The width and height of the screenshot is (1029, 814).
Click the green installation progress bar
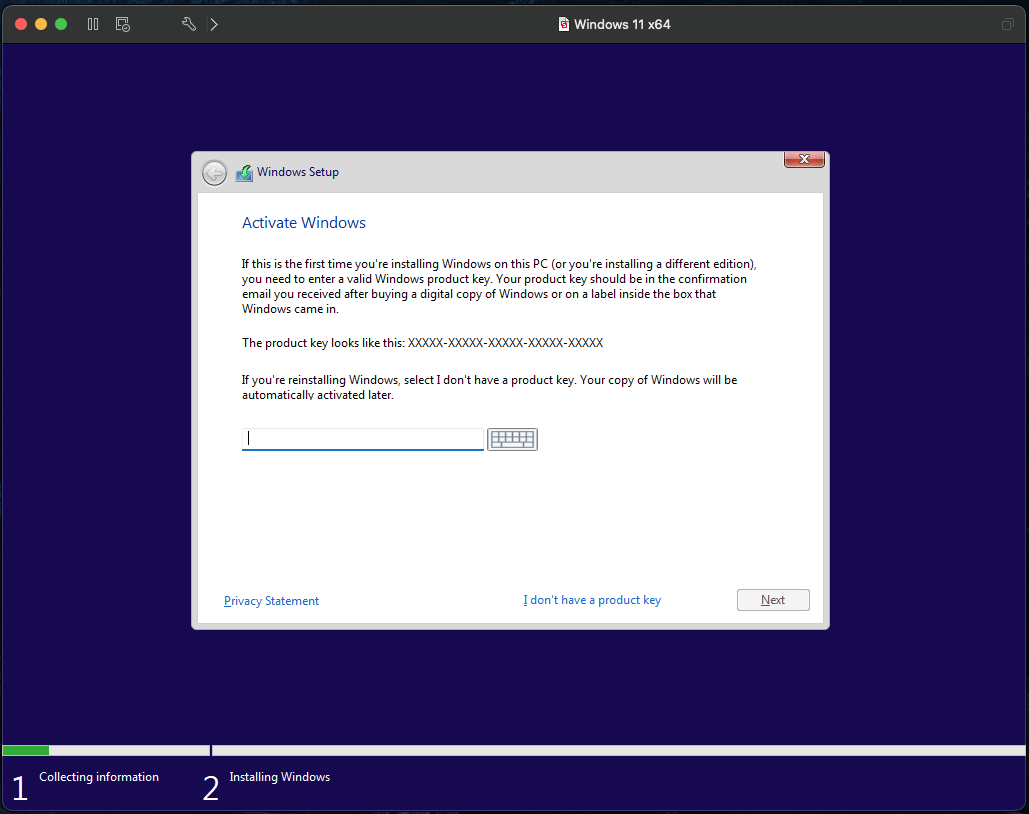pyautogui.click(x=26, y=750)
